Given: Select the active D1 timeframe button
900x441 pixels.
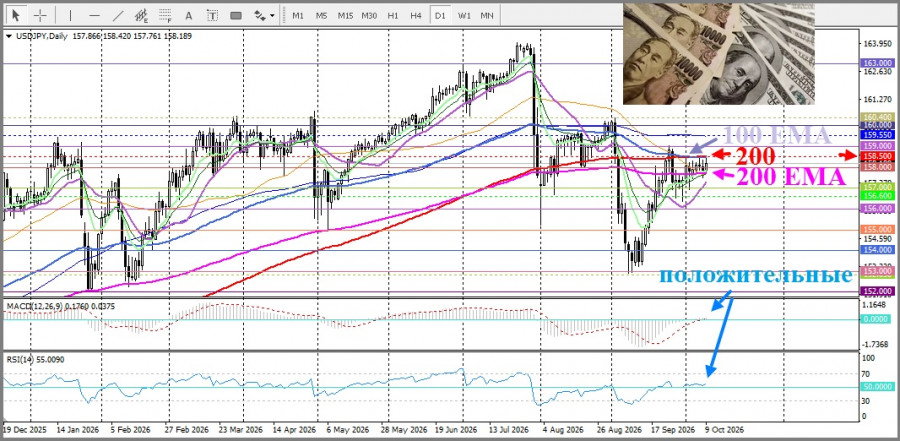Looking at the screenshot, I should (440, 16).
